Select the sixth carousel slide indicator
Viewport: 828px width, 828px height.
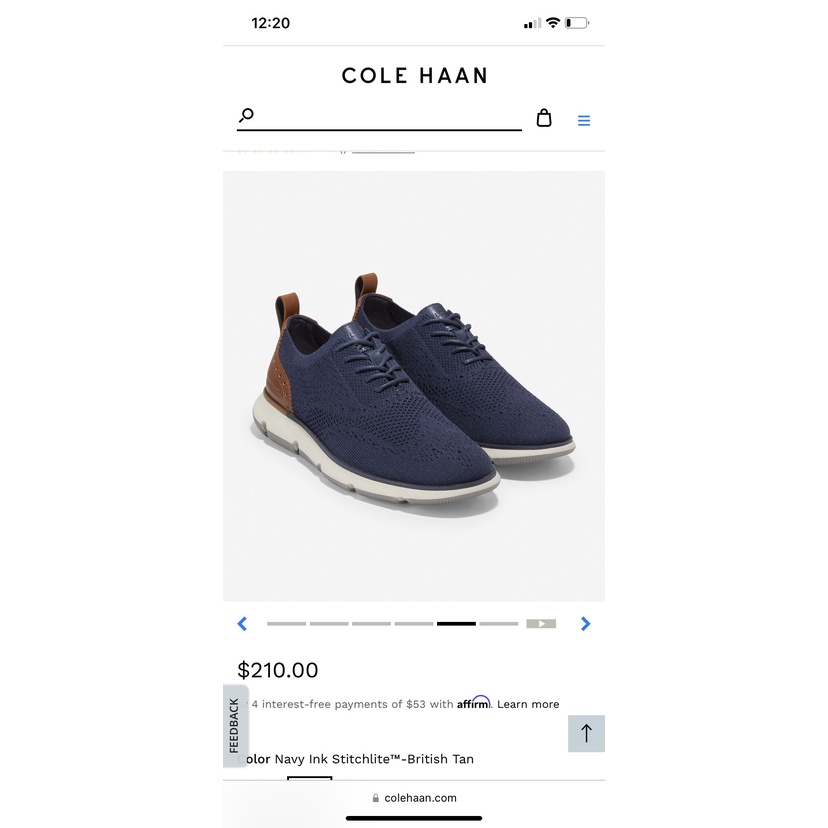(x=498, y=624)
